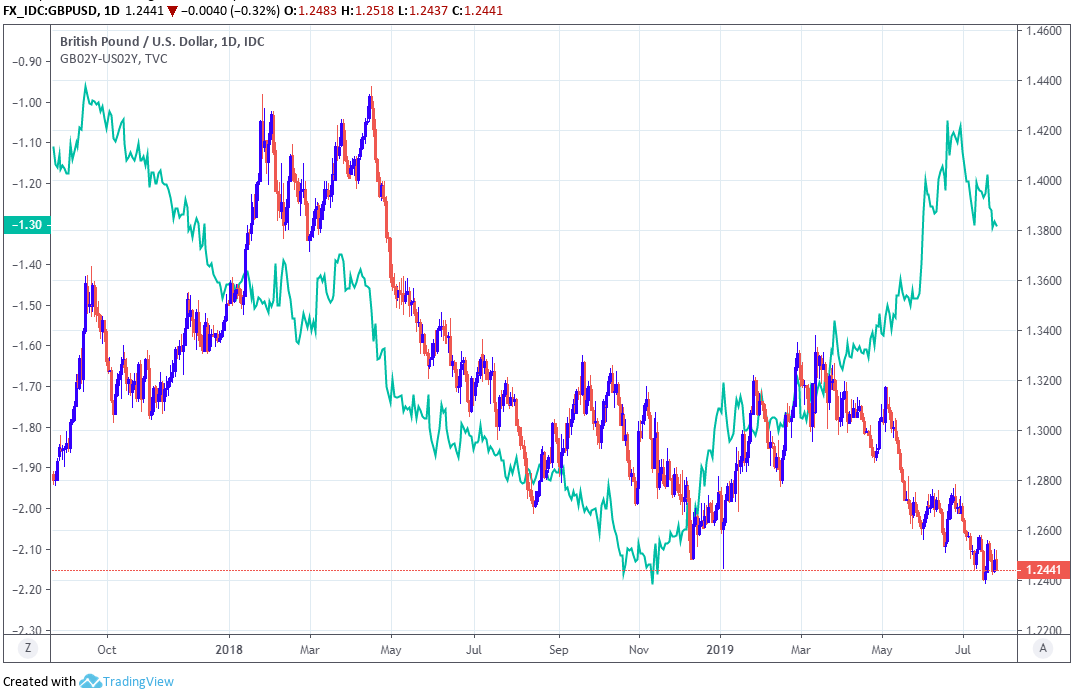This screenshot has width=1073, height=695.
Task: Click the green -1.30 value label
Action: [x=24, y=225]
